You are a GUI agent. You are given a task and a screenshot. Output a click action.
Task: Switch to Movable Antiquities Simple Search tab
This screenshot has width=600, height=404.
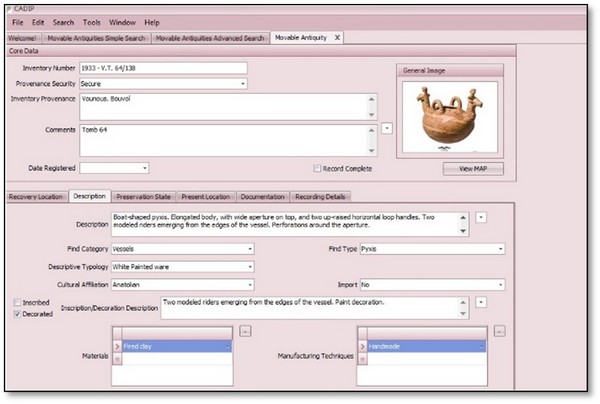[96, 38]
